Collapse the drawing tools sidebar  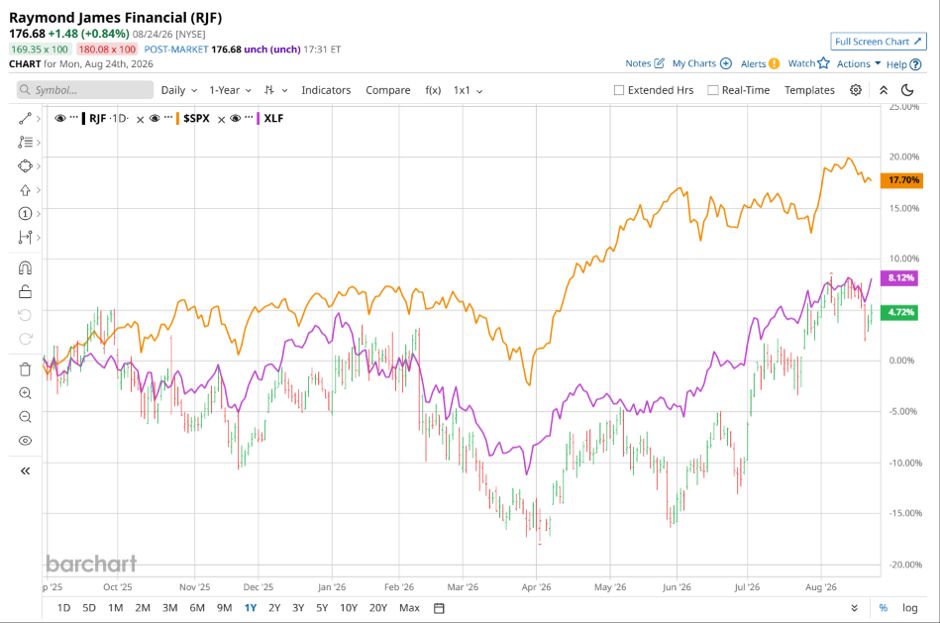[25, 471]
